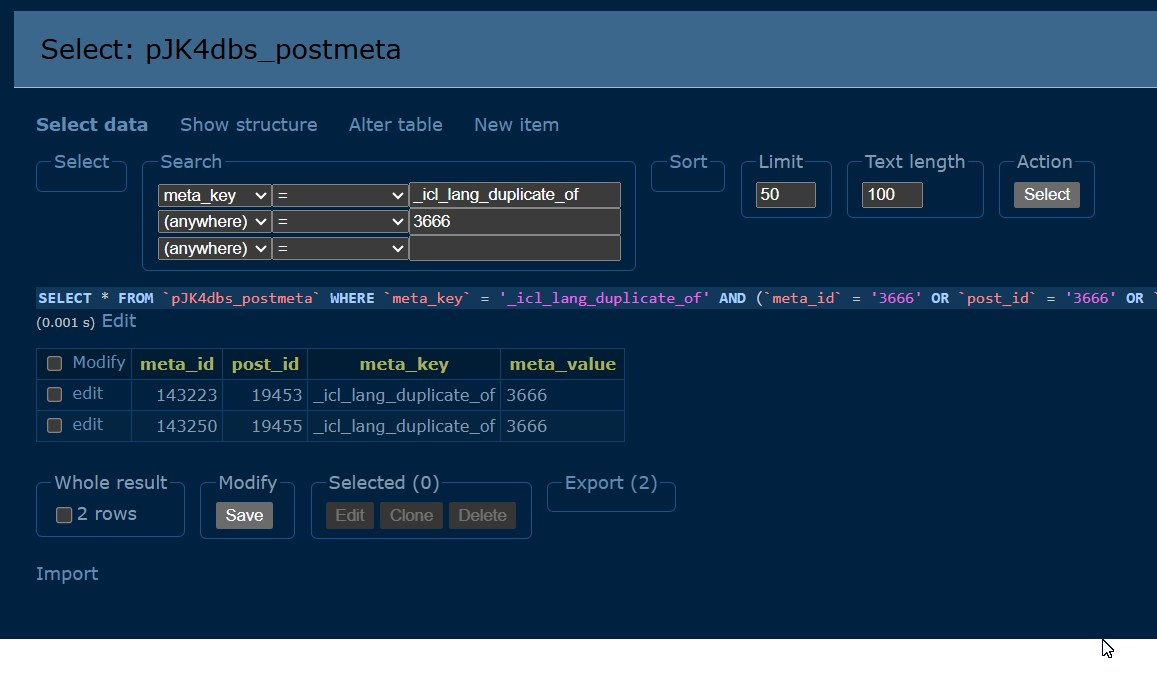The height and width of the screenshot is (676, 1157).
Task: Enable the whole result 2 rows checkbox
Action: tap(64, 515)
